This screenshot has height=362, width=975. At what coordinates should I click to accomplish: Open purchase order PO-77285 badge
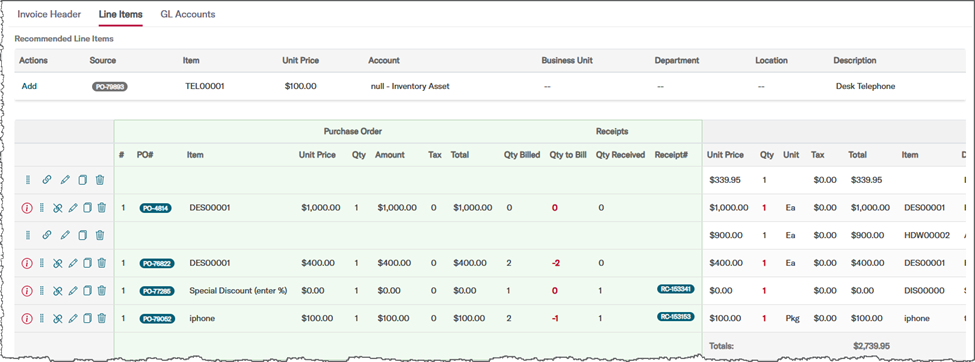[157, 291]
